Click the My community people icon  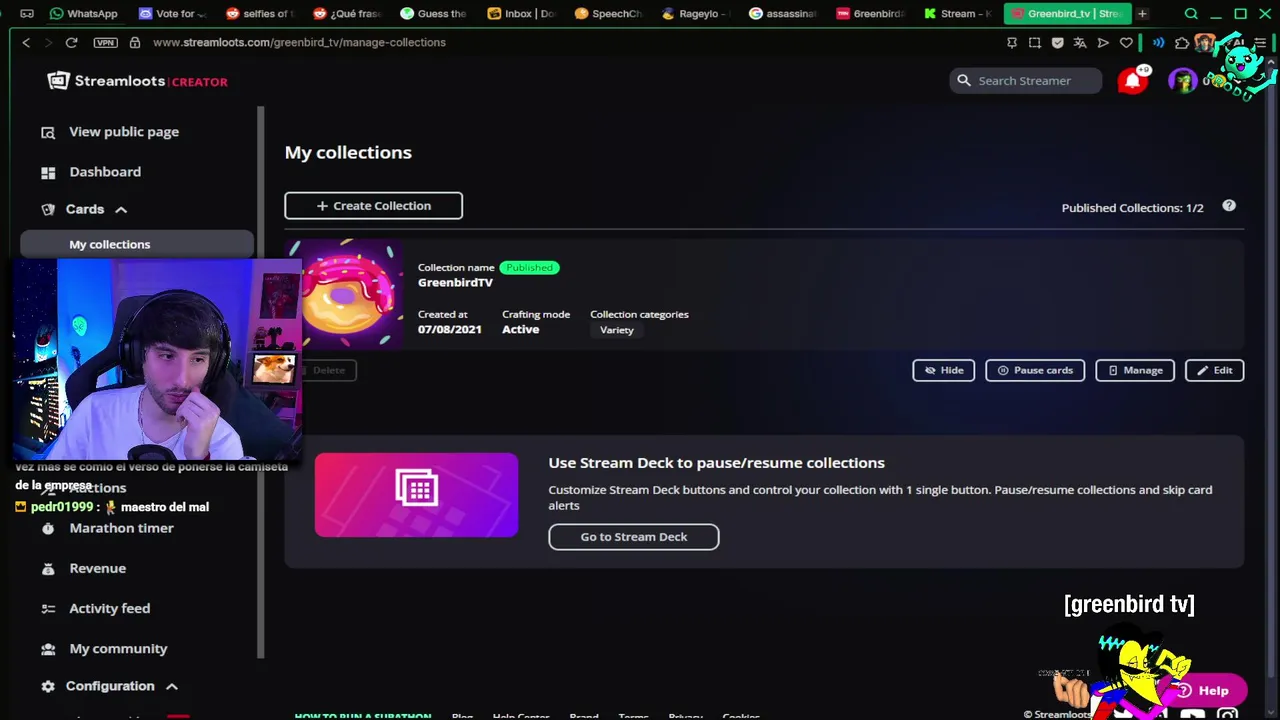[x=48, y=649]
